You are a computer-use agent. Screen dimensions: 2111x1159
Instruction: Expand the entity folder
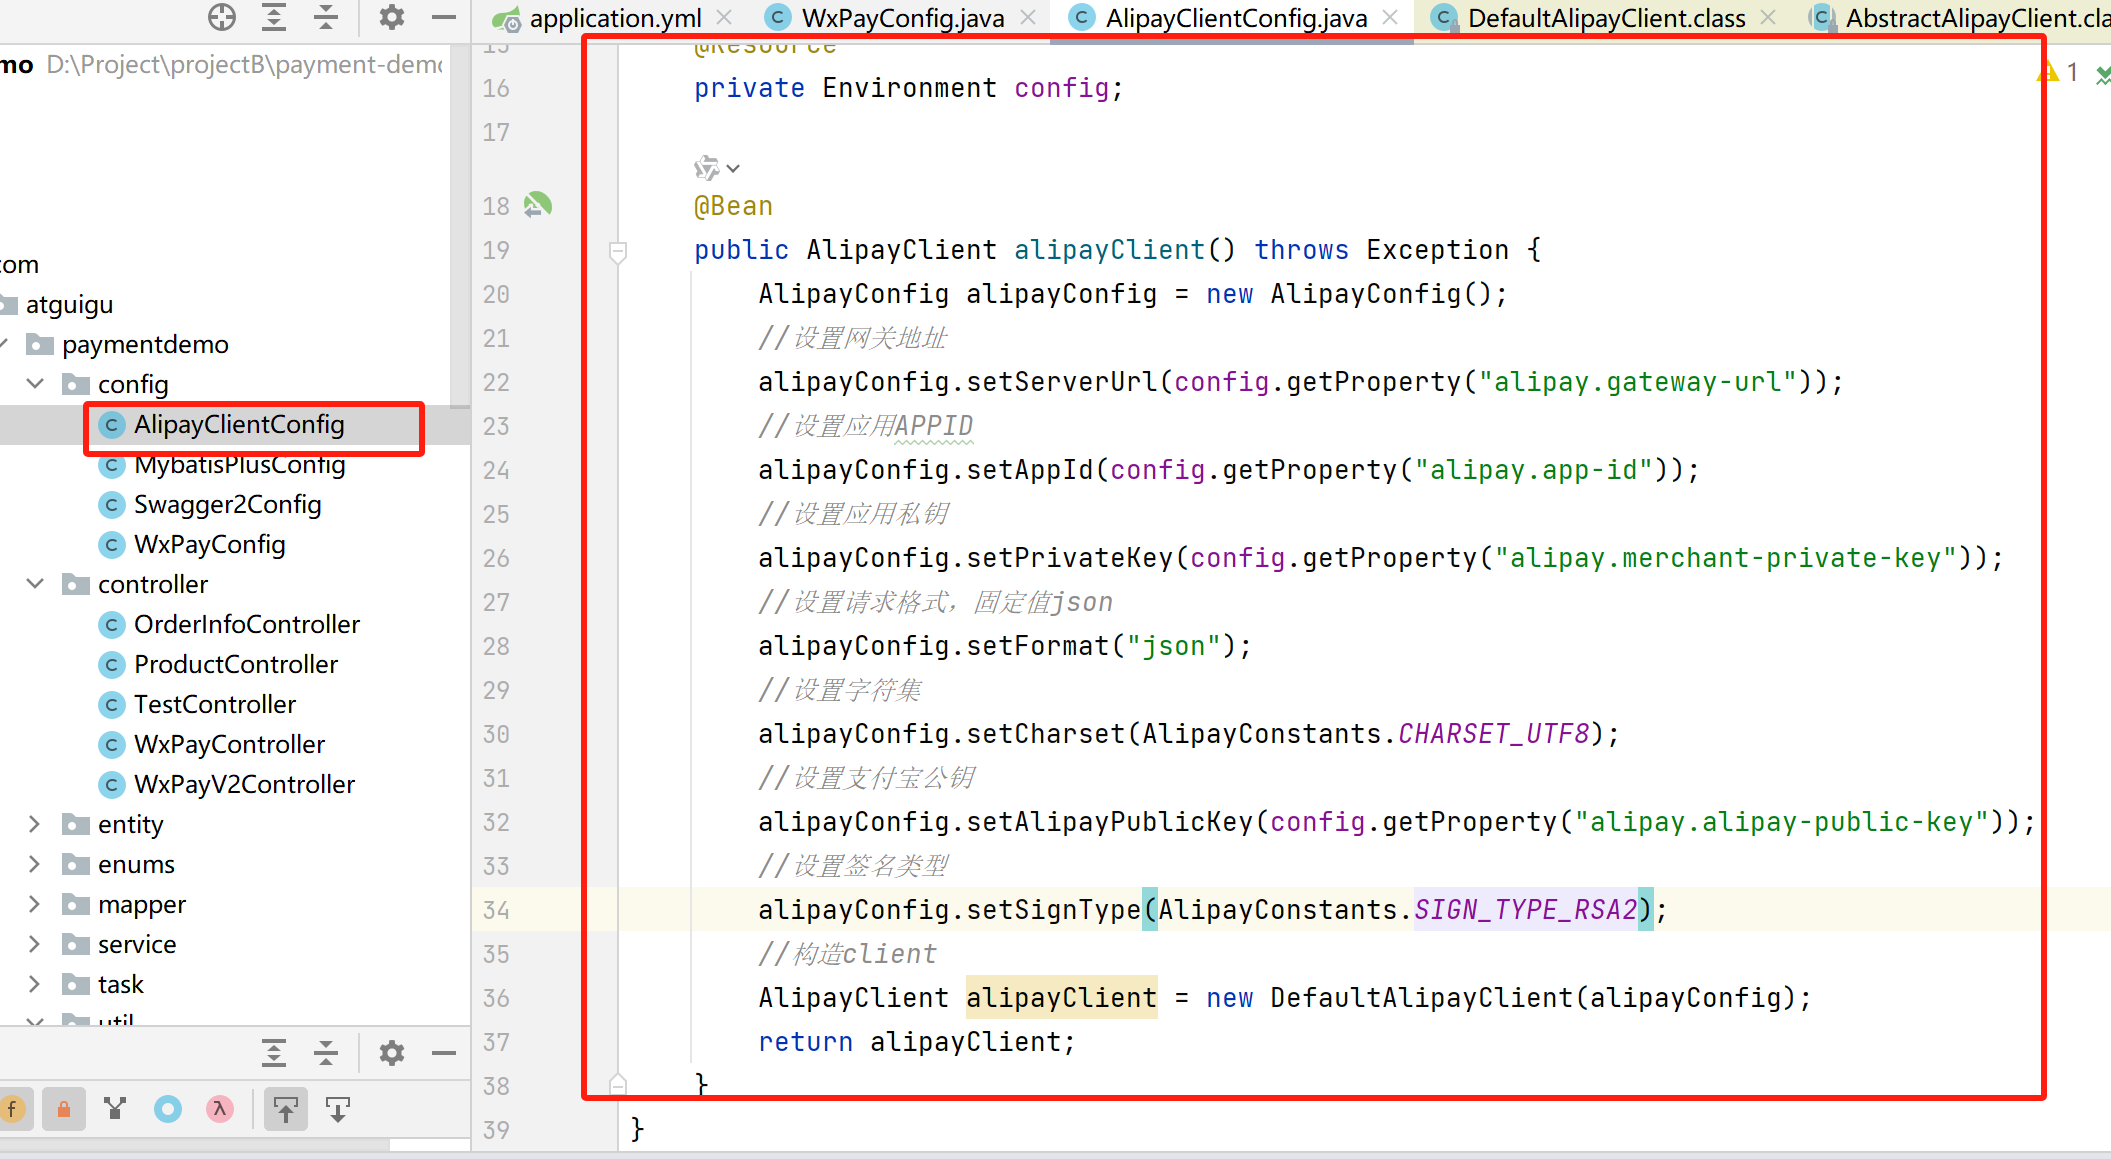[x=35, y=824]
